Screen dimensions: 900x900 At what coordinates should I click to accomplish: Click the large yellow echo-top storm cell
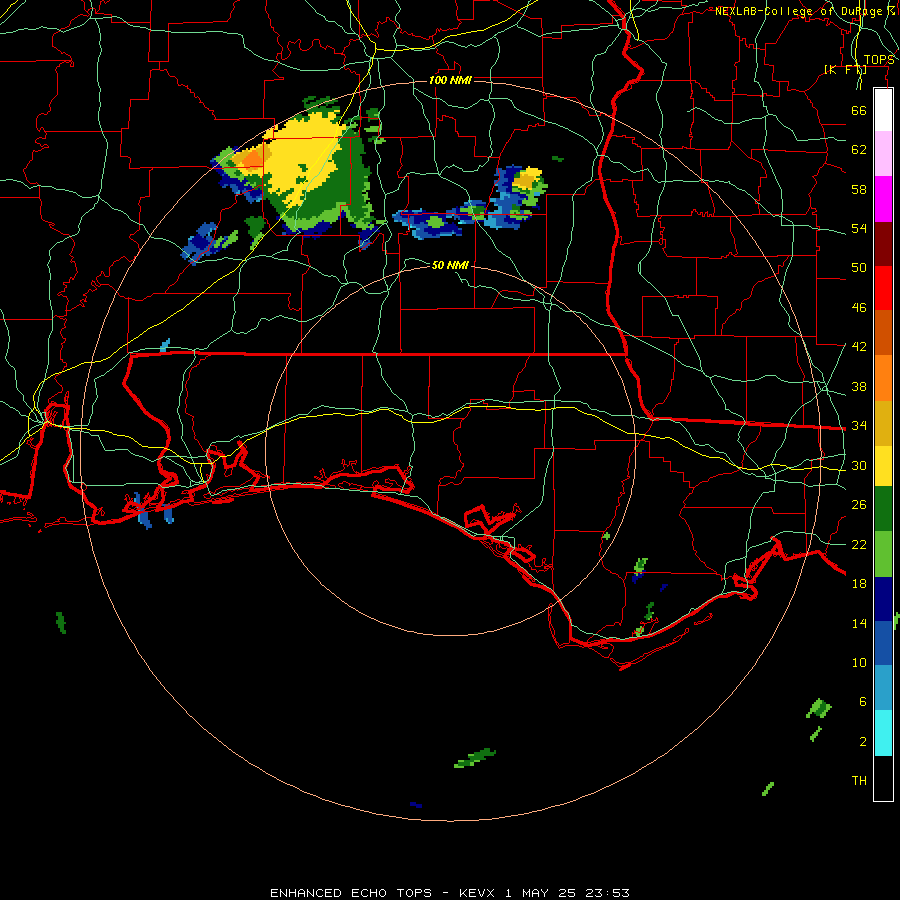click(301, 158)
